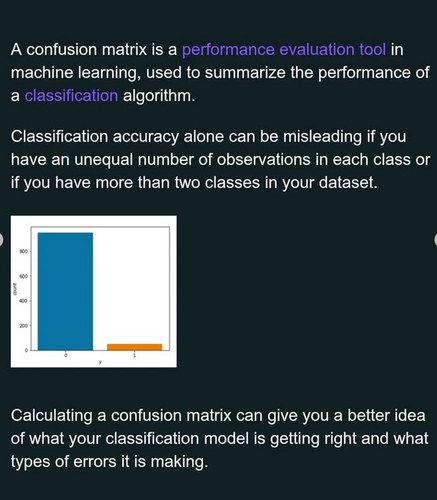
Task: Click the 800 tick label on chart
Action: (23, 251)
